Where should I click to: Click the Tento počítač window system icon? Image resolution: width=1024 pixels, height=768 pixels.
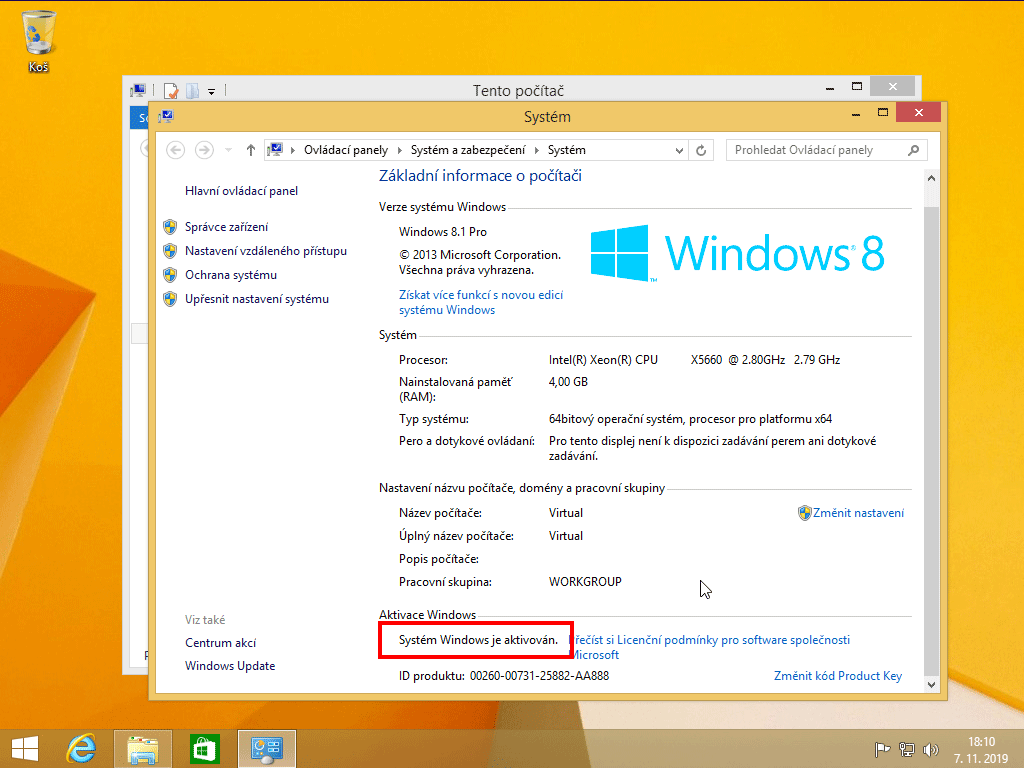(x=138, y=90)
